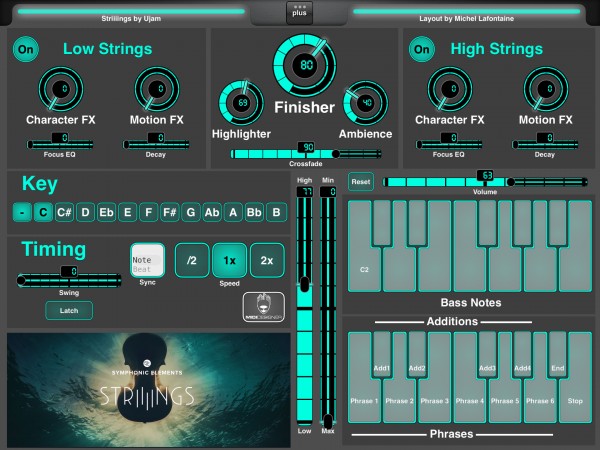The image size is (600, 450).
Task: Click the MIDI Designer logo icon
Action: 264,307
